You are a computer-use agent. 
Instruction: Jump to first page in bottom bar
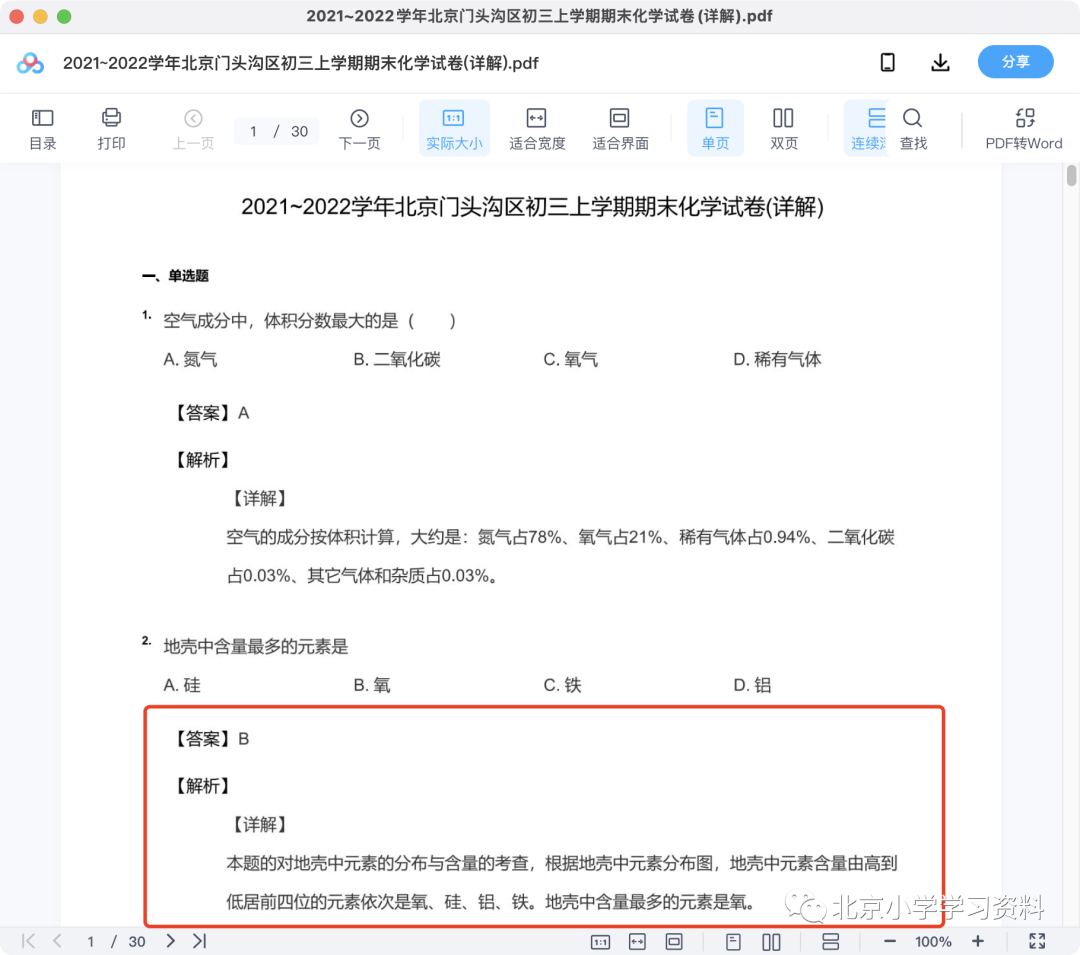pos(28,941)
